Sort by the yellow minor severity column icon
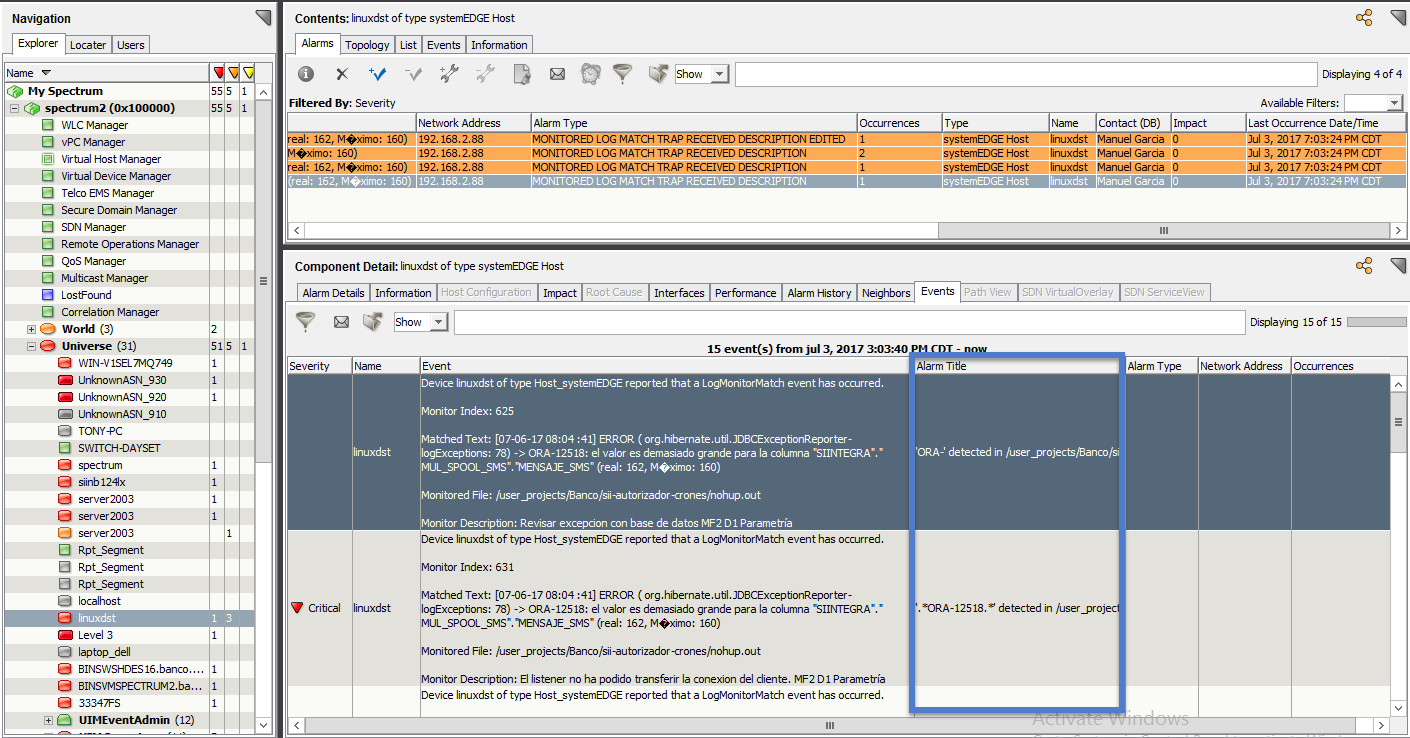Image resolution: width=1410 pixels, height=738 pixels. (x=248, y=73)
